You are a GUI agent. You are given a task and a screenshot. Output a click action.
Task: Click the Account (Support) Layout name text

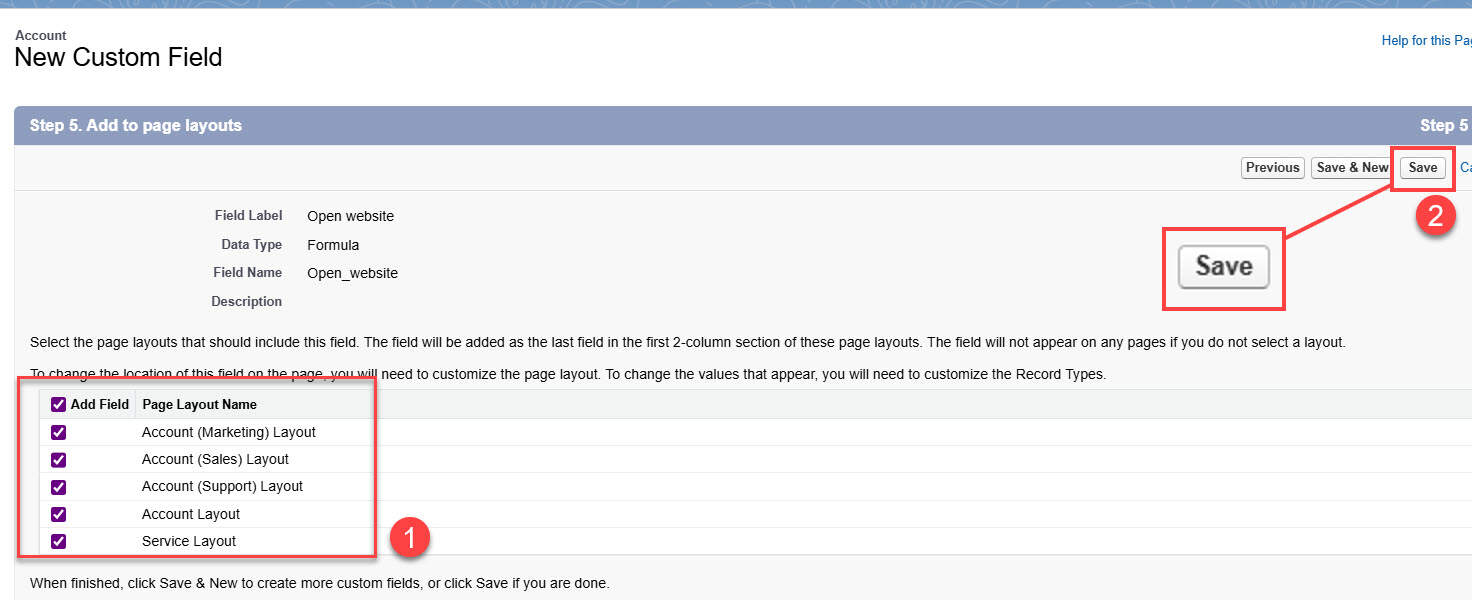(222, 486)
